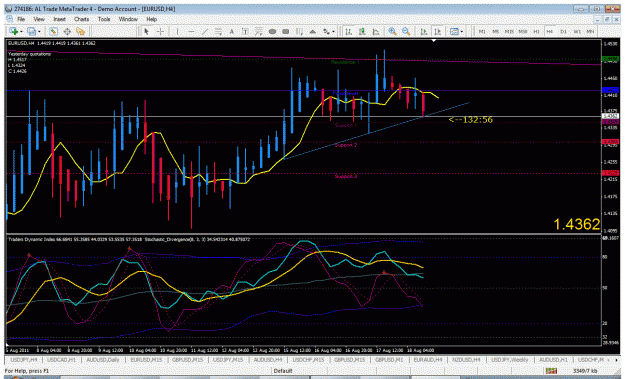625x379 pixels.
Task: Select the Rectangle drawing tool
Action: pos(286,31)
